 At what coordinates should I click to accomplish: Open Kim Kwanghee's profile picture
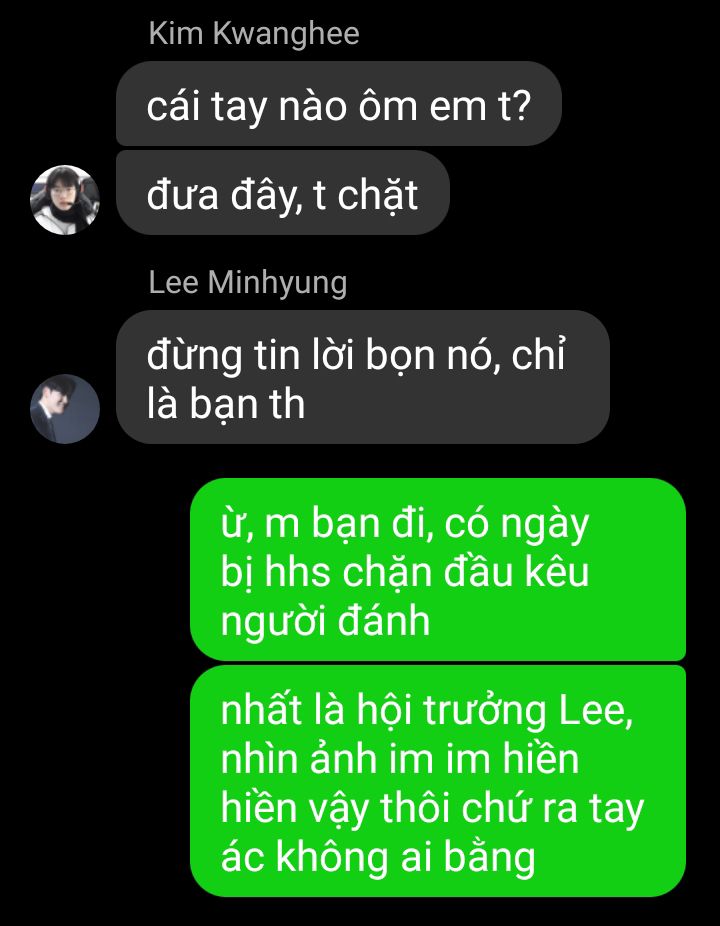64,200
